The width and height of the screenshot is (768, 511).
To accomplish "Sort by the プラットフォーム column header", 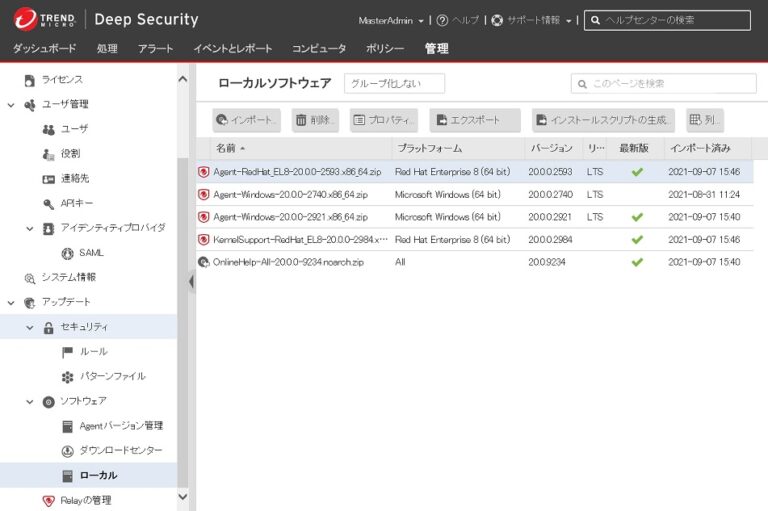I will tap(458, 148).
